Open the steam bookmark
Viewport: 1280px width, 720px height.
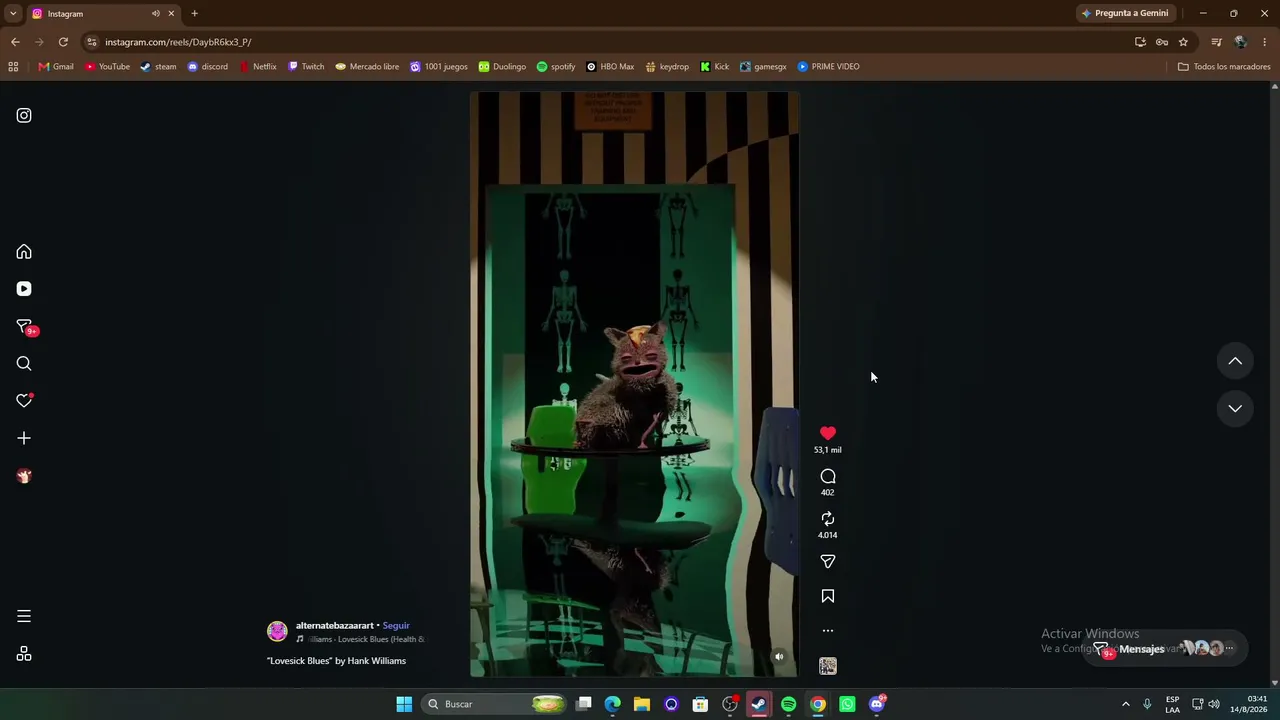pos(158,67)
